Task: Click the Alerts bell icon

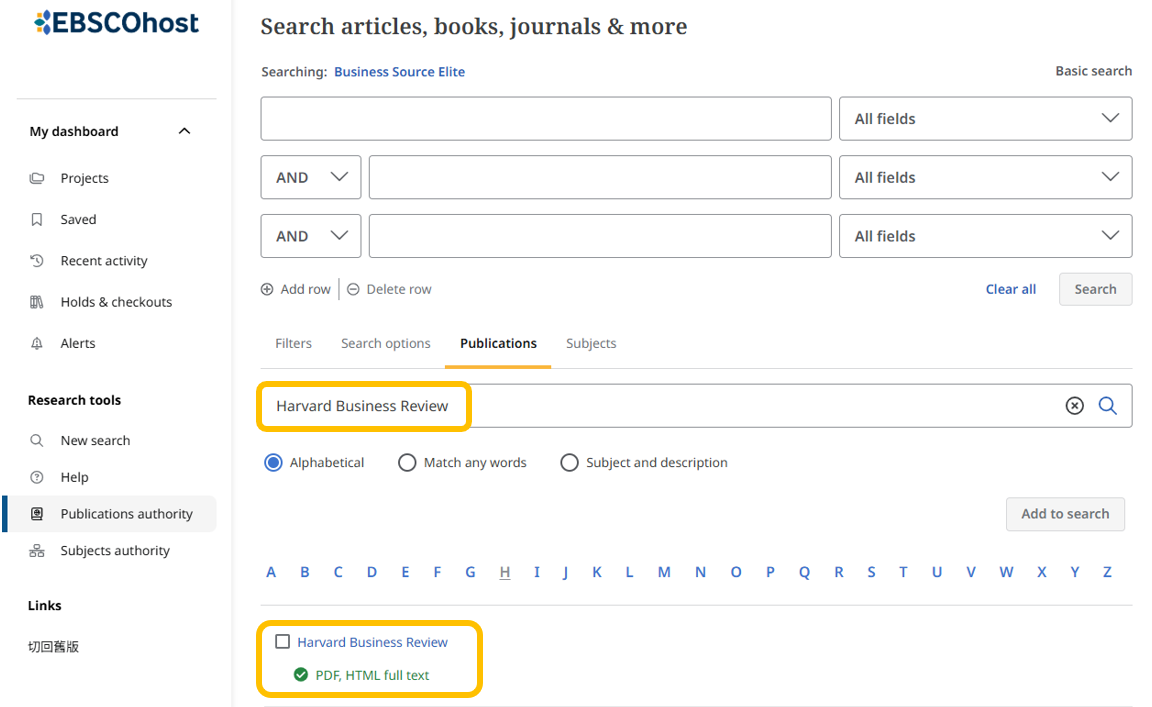Action: coord(37,343)
